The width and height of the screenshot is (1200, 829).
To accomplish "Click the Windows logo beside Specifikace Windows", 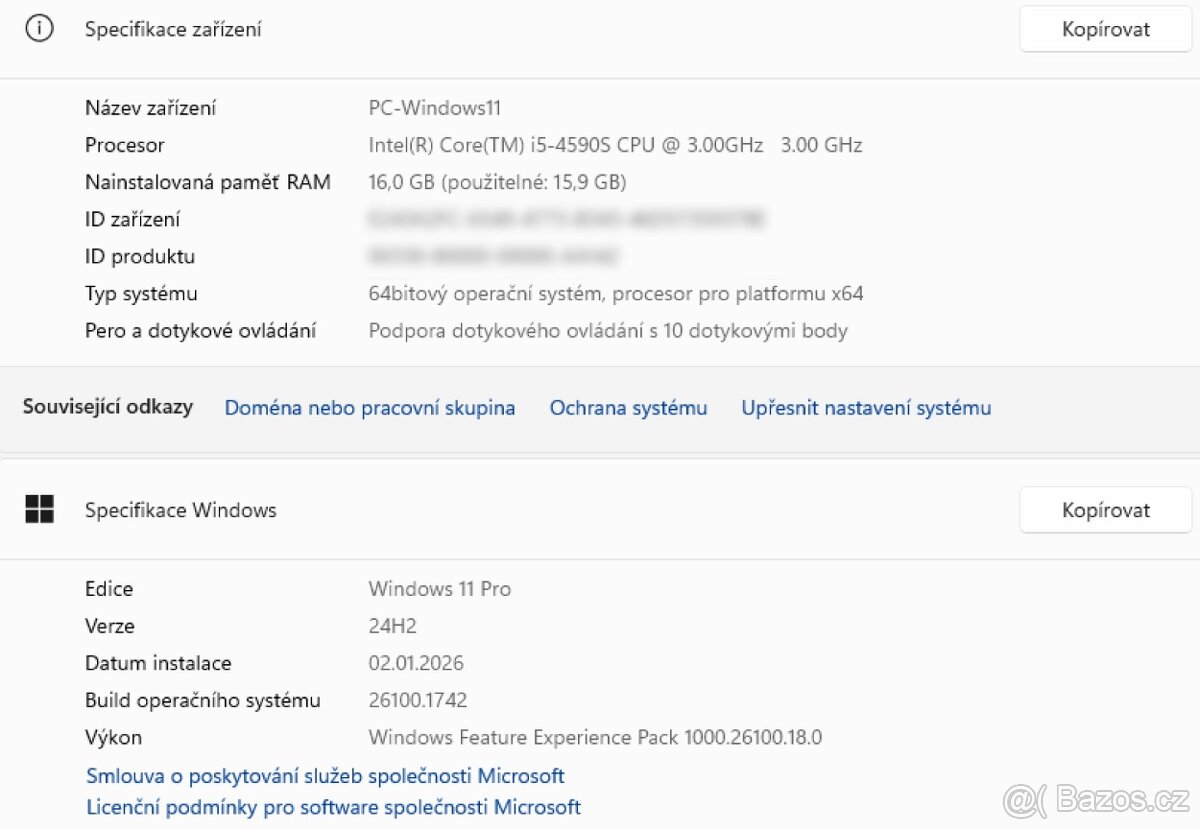I will click(40, 509).
